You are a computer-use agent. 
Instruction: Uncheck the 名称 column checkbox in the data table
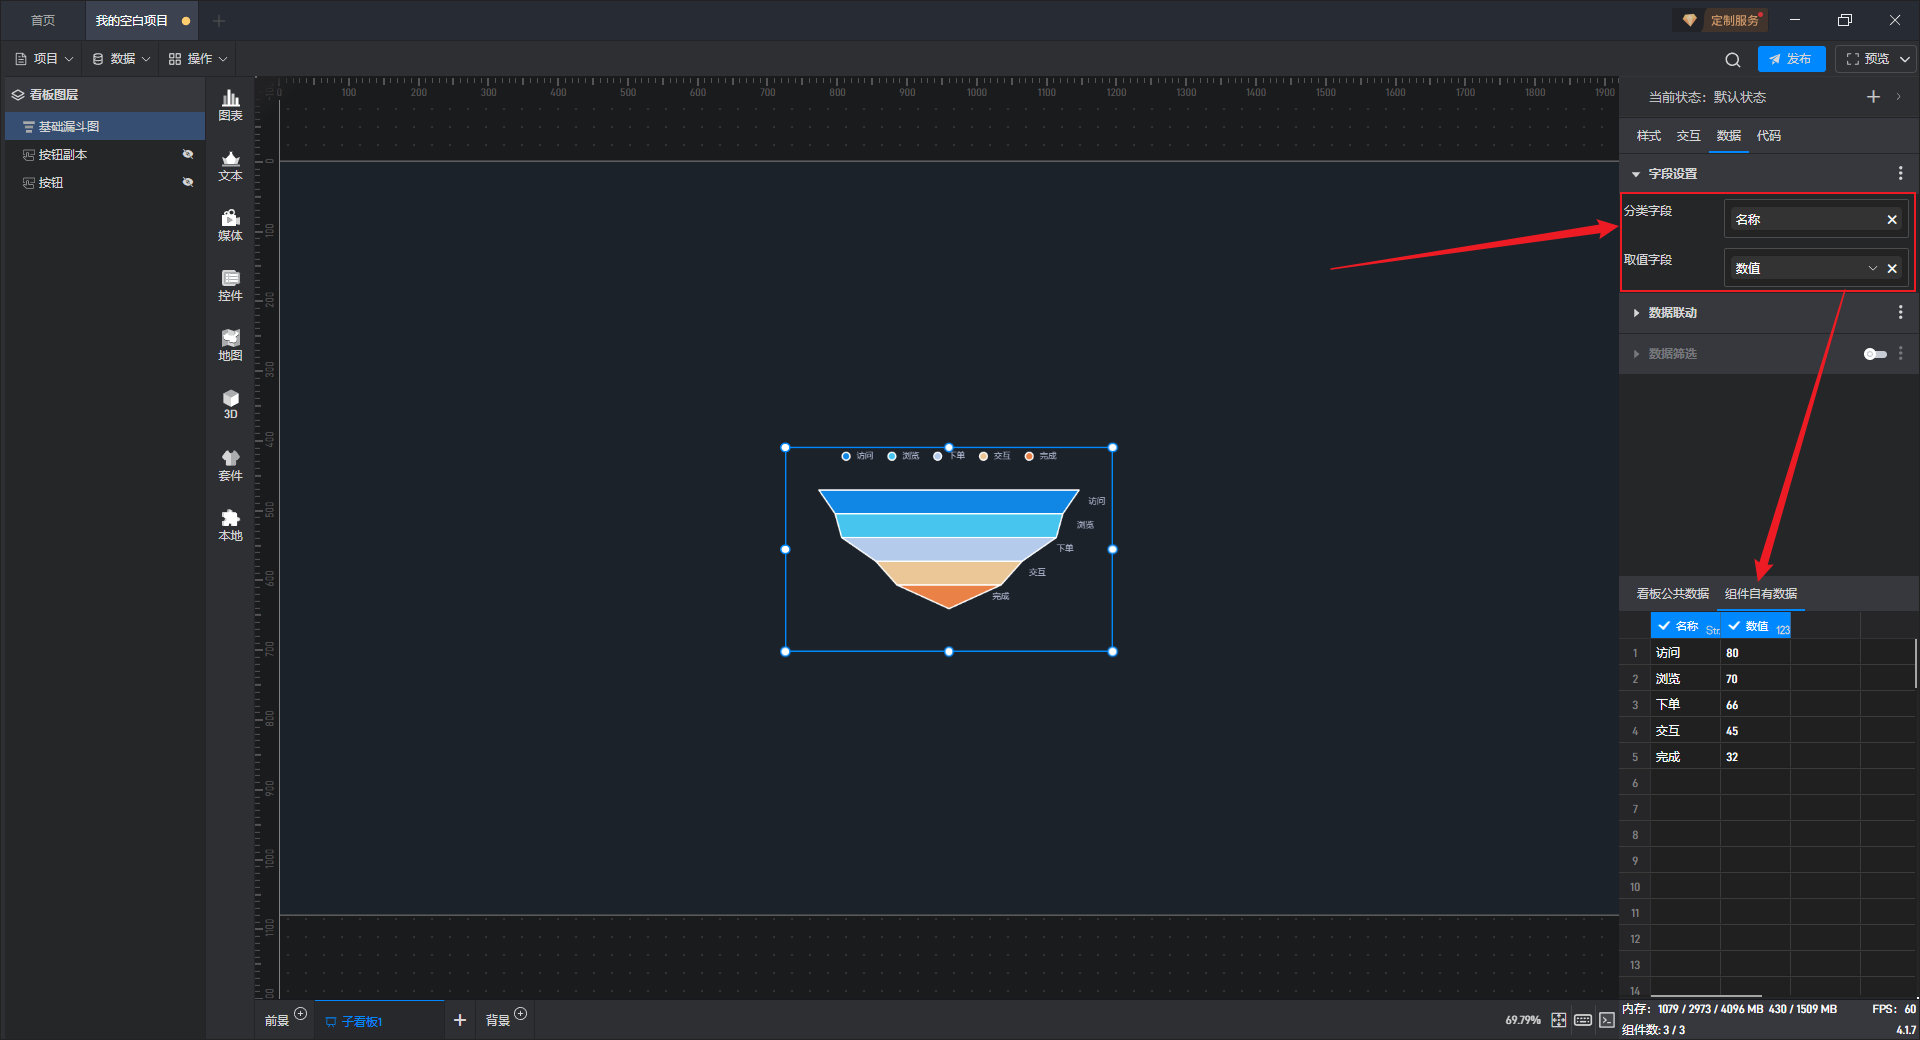coord(1664,626)
